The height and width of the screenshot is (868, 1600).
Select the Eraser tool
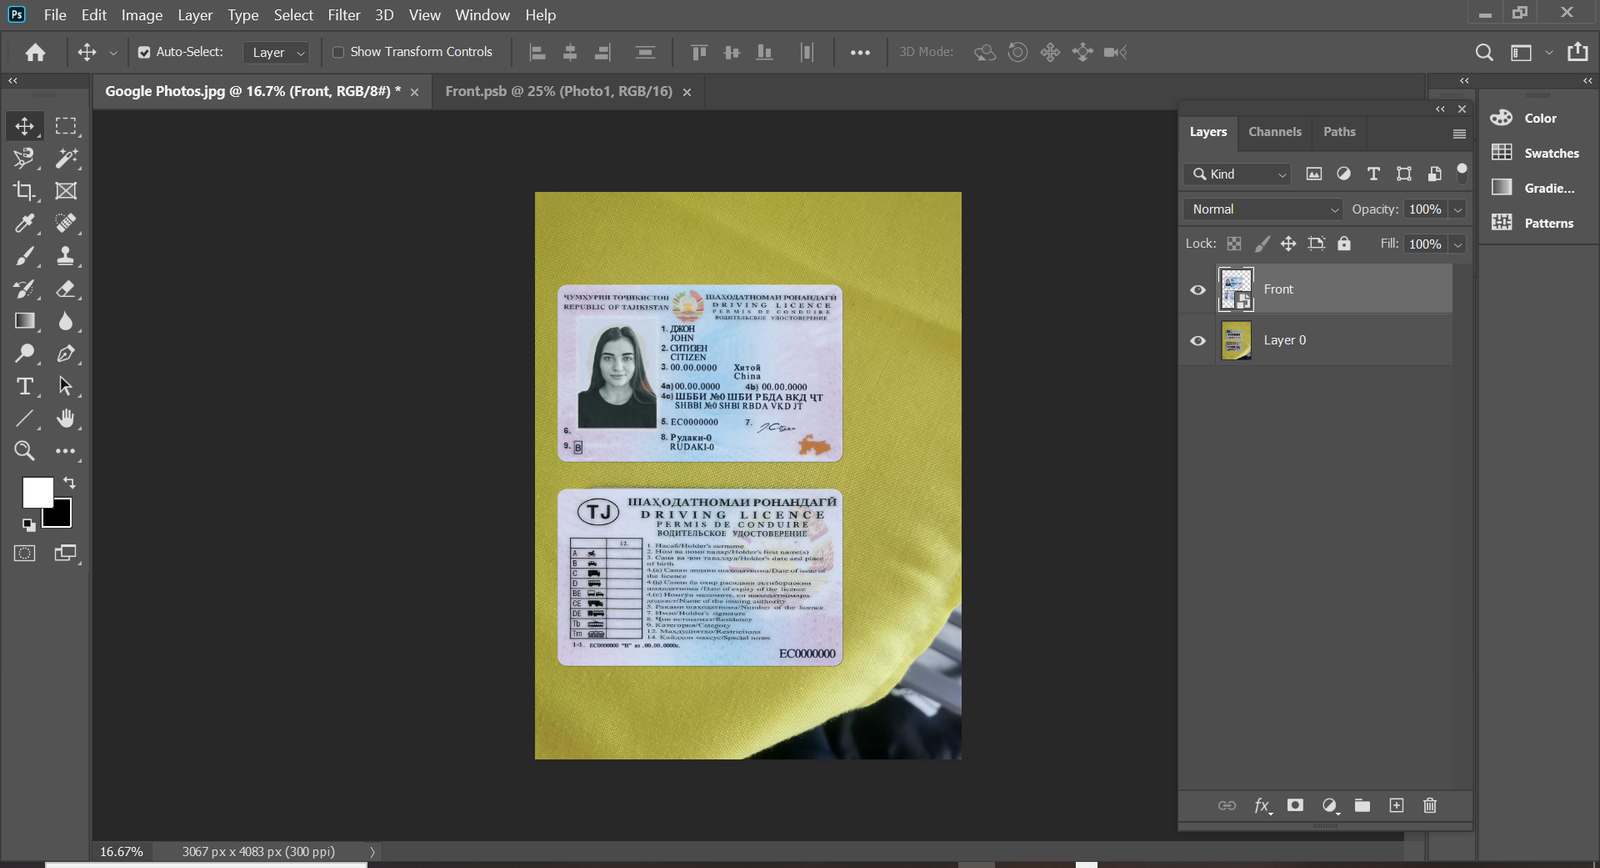click(66, 289)
